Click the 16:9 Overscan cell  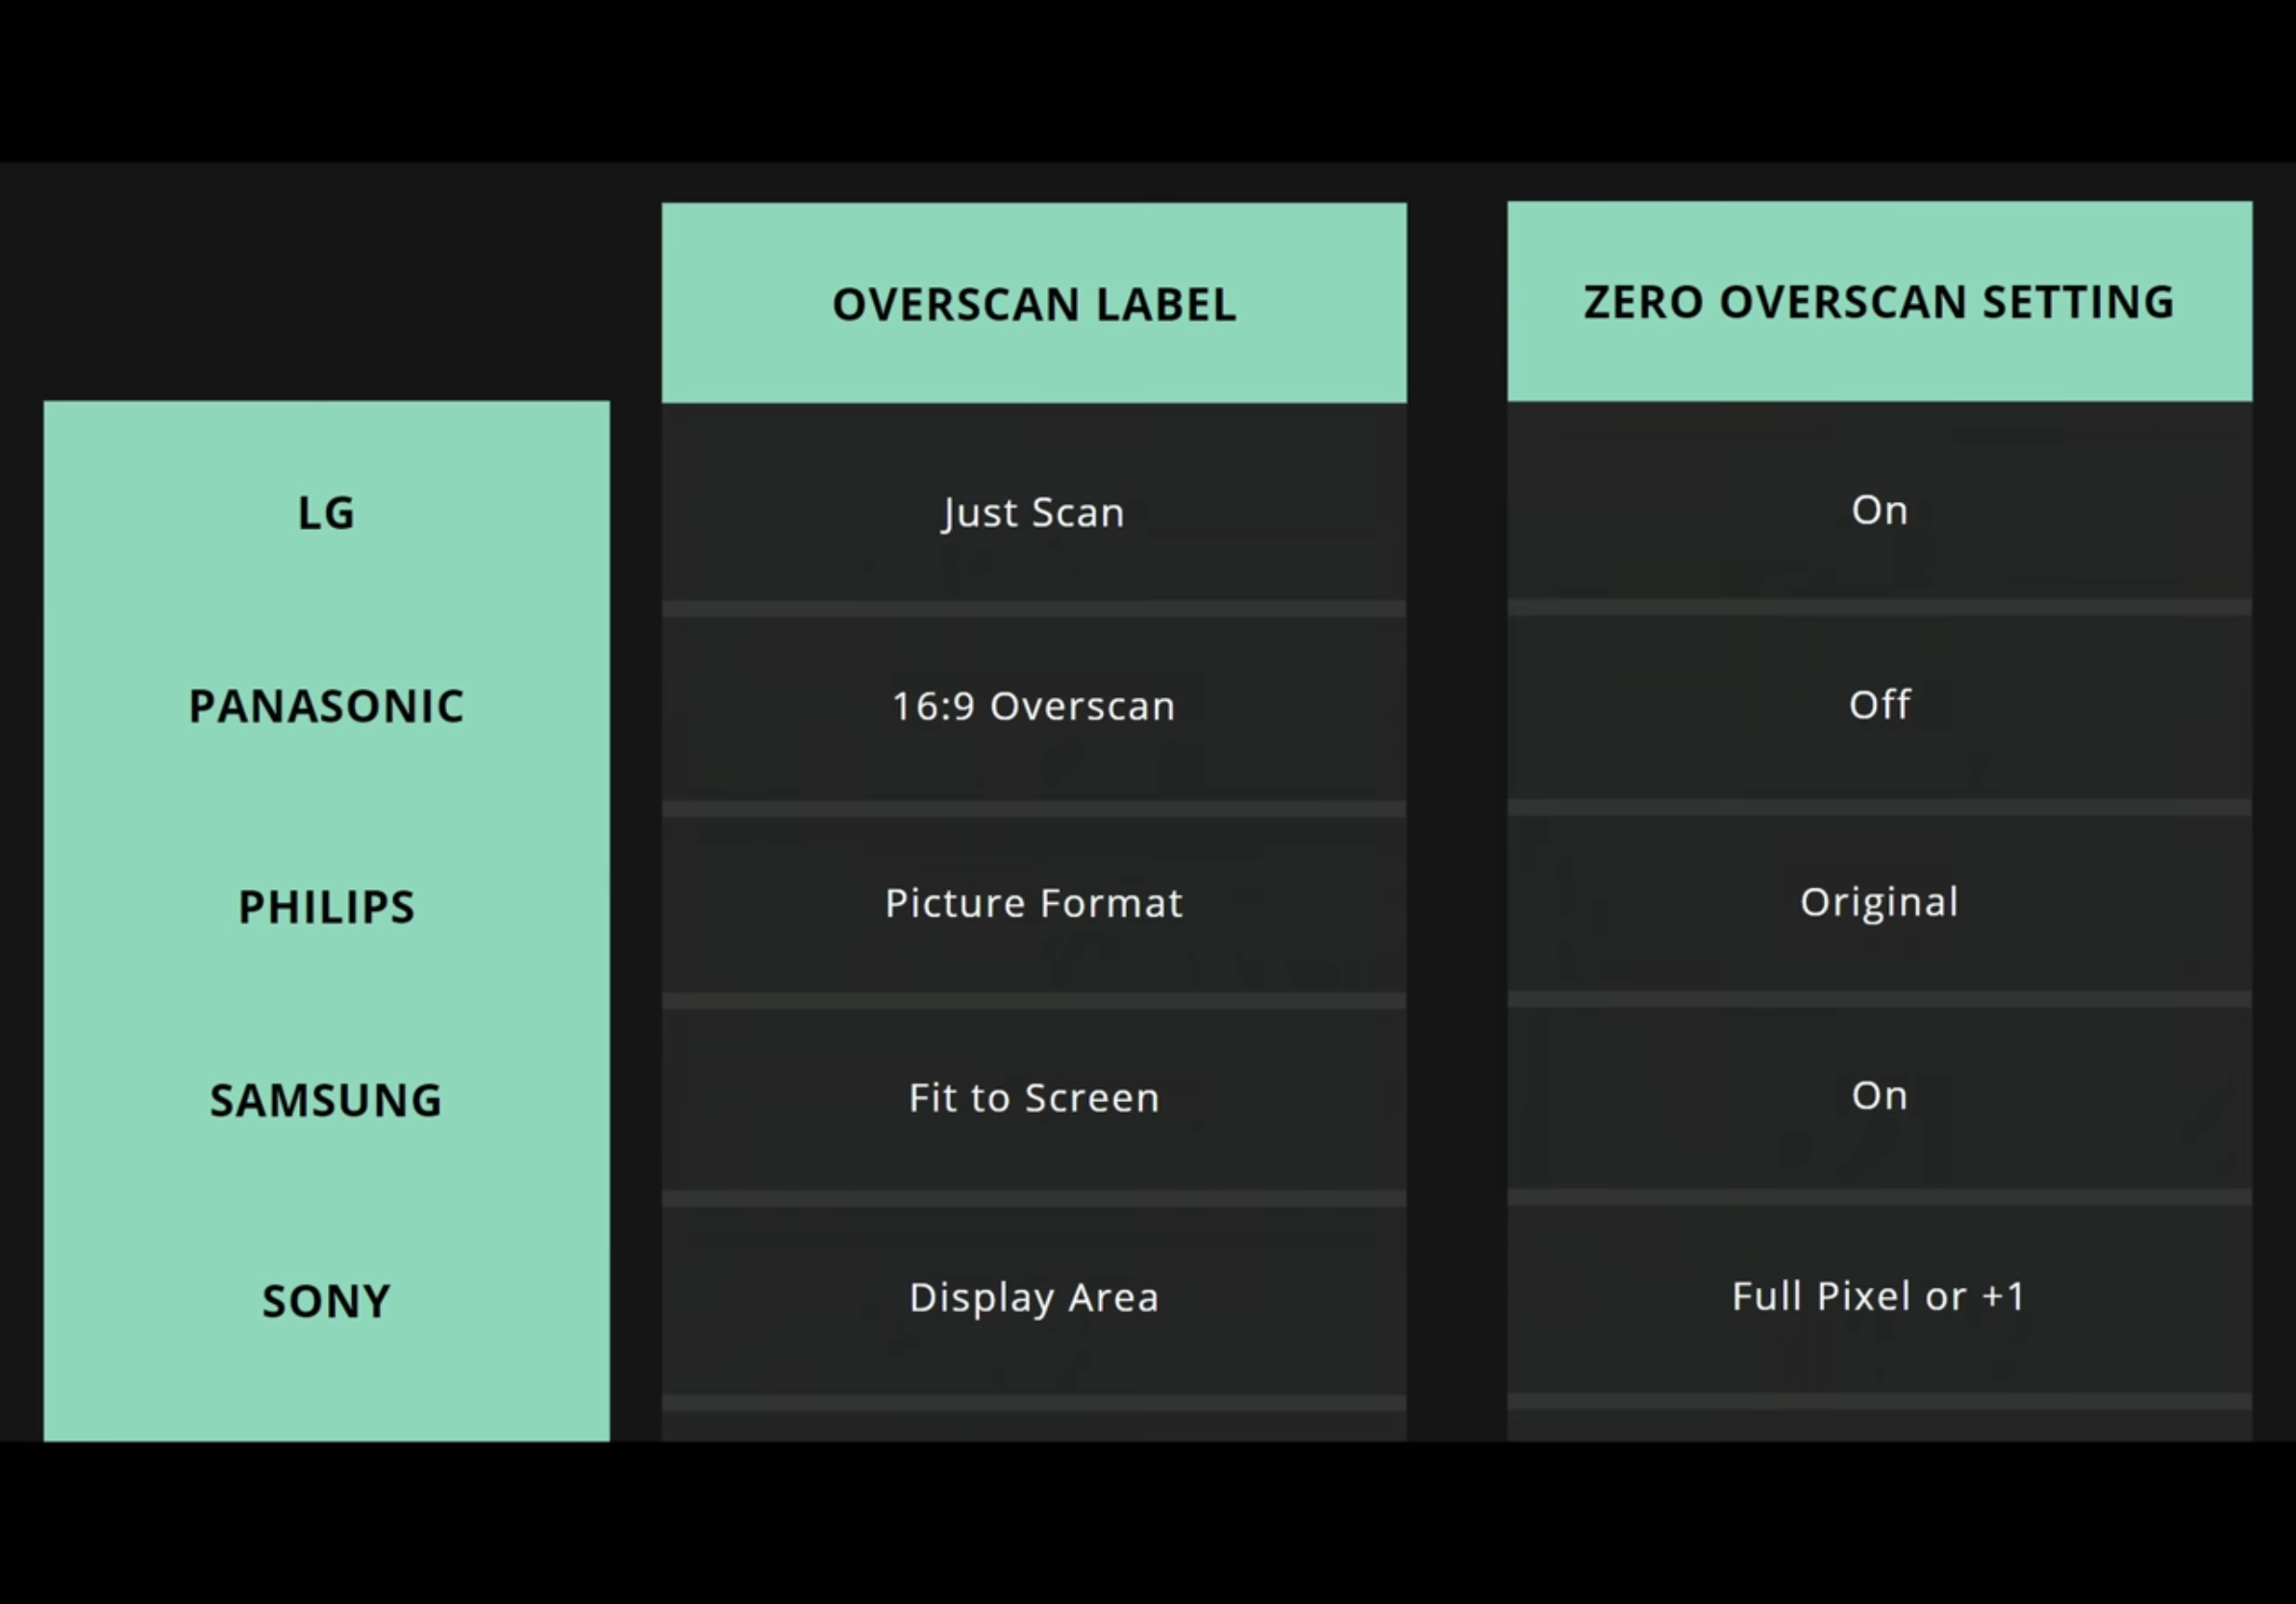1033,706
